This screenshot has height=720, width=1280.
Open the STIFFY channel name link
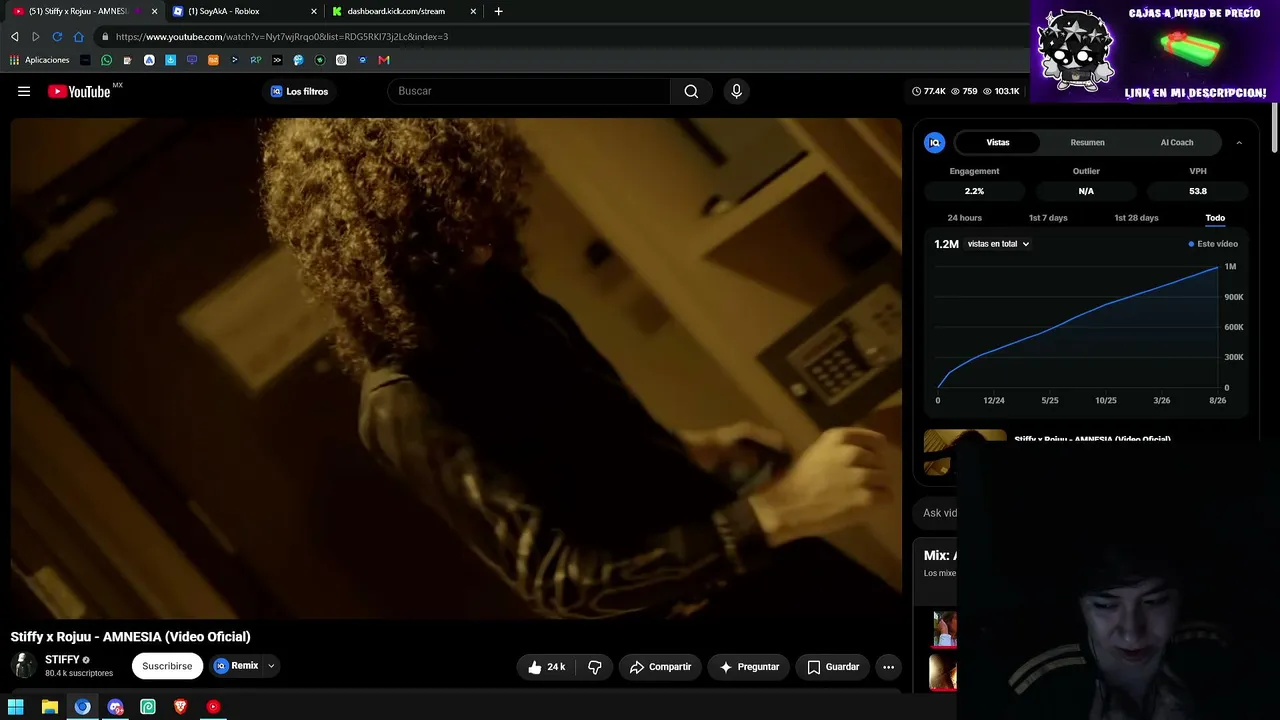(62, 660)
